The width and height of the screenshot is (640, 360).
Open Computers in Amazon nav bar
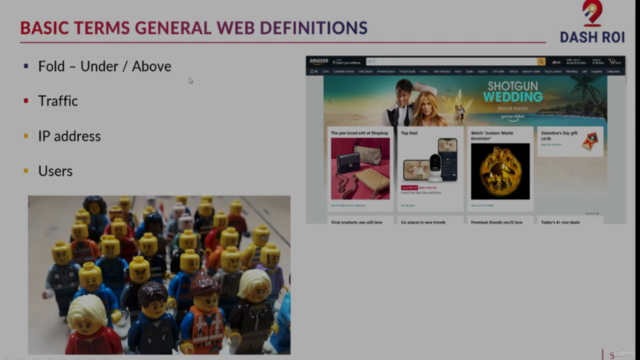613,71
